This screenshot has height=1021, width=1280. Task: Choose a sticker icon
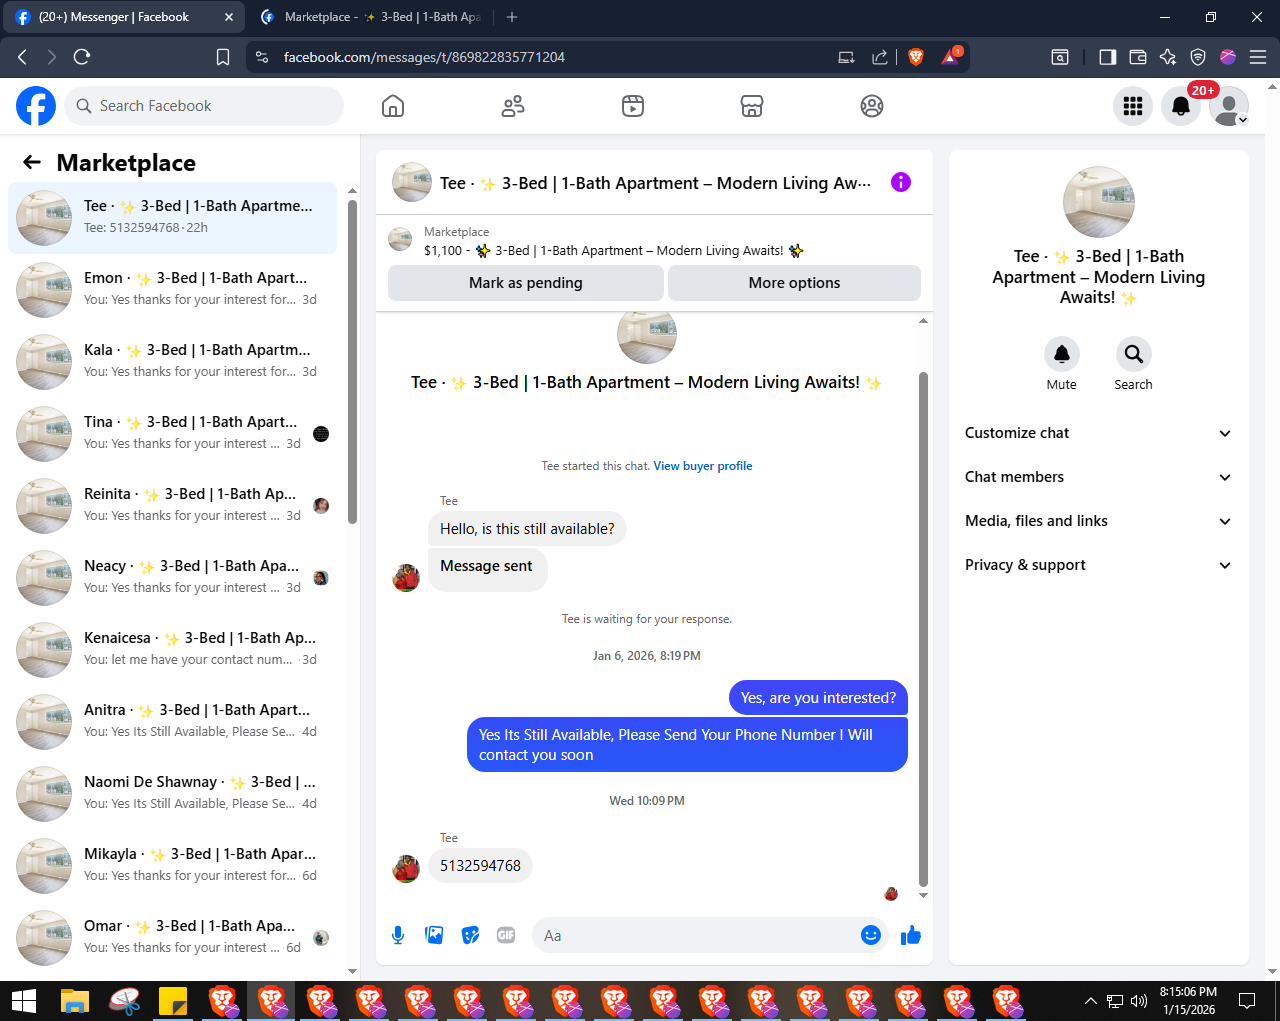click(x=470, y=935)
